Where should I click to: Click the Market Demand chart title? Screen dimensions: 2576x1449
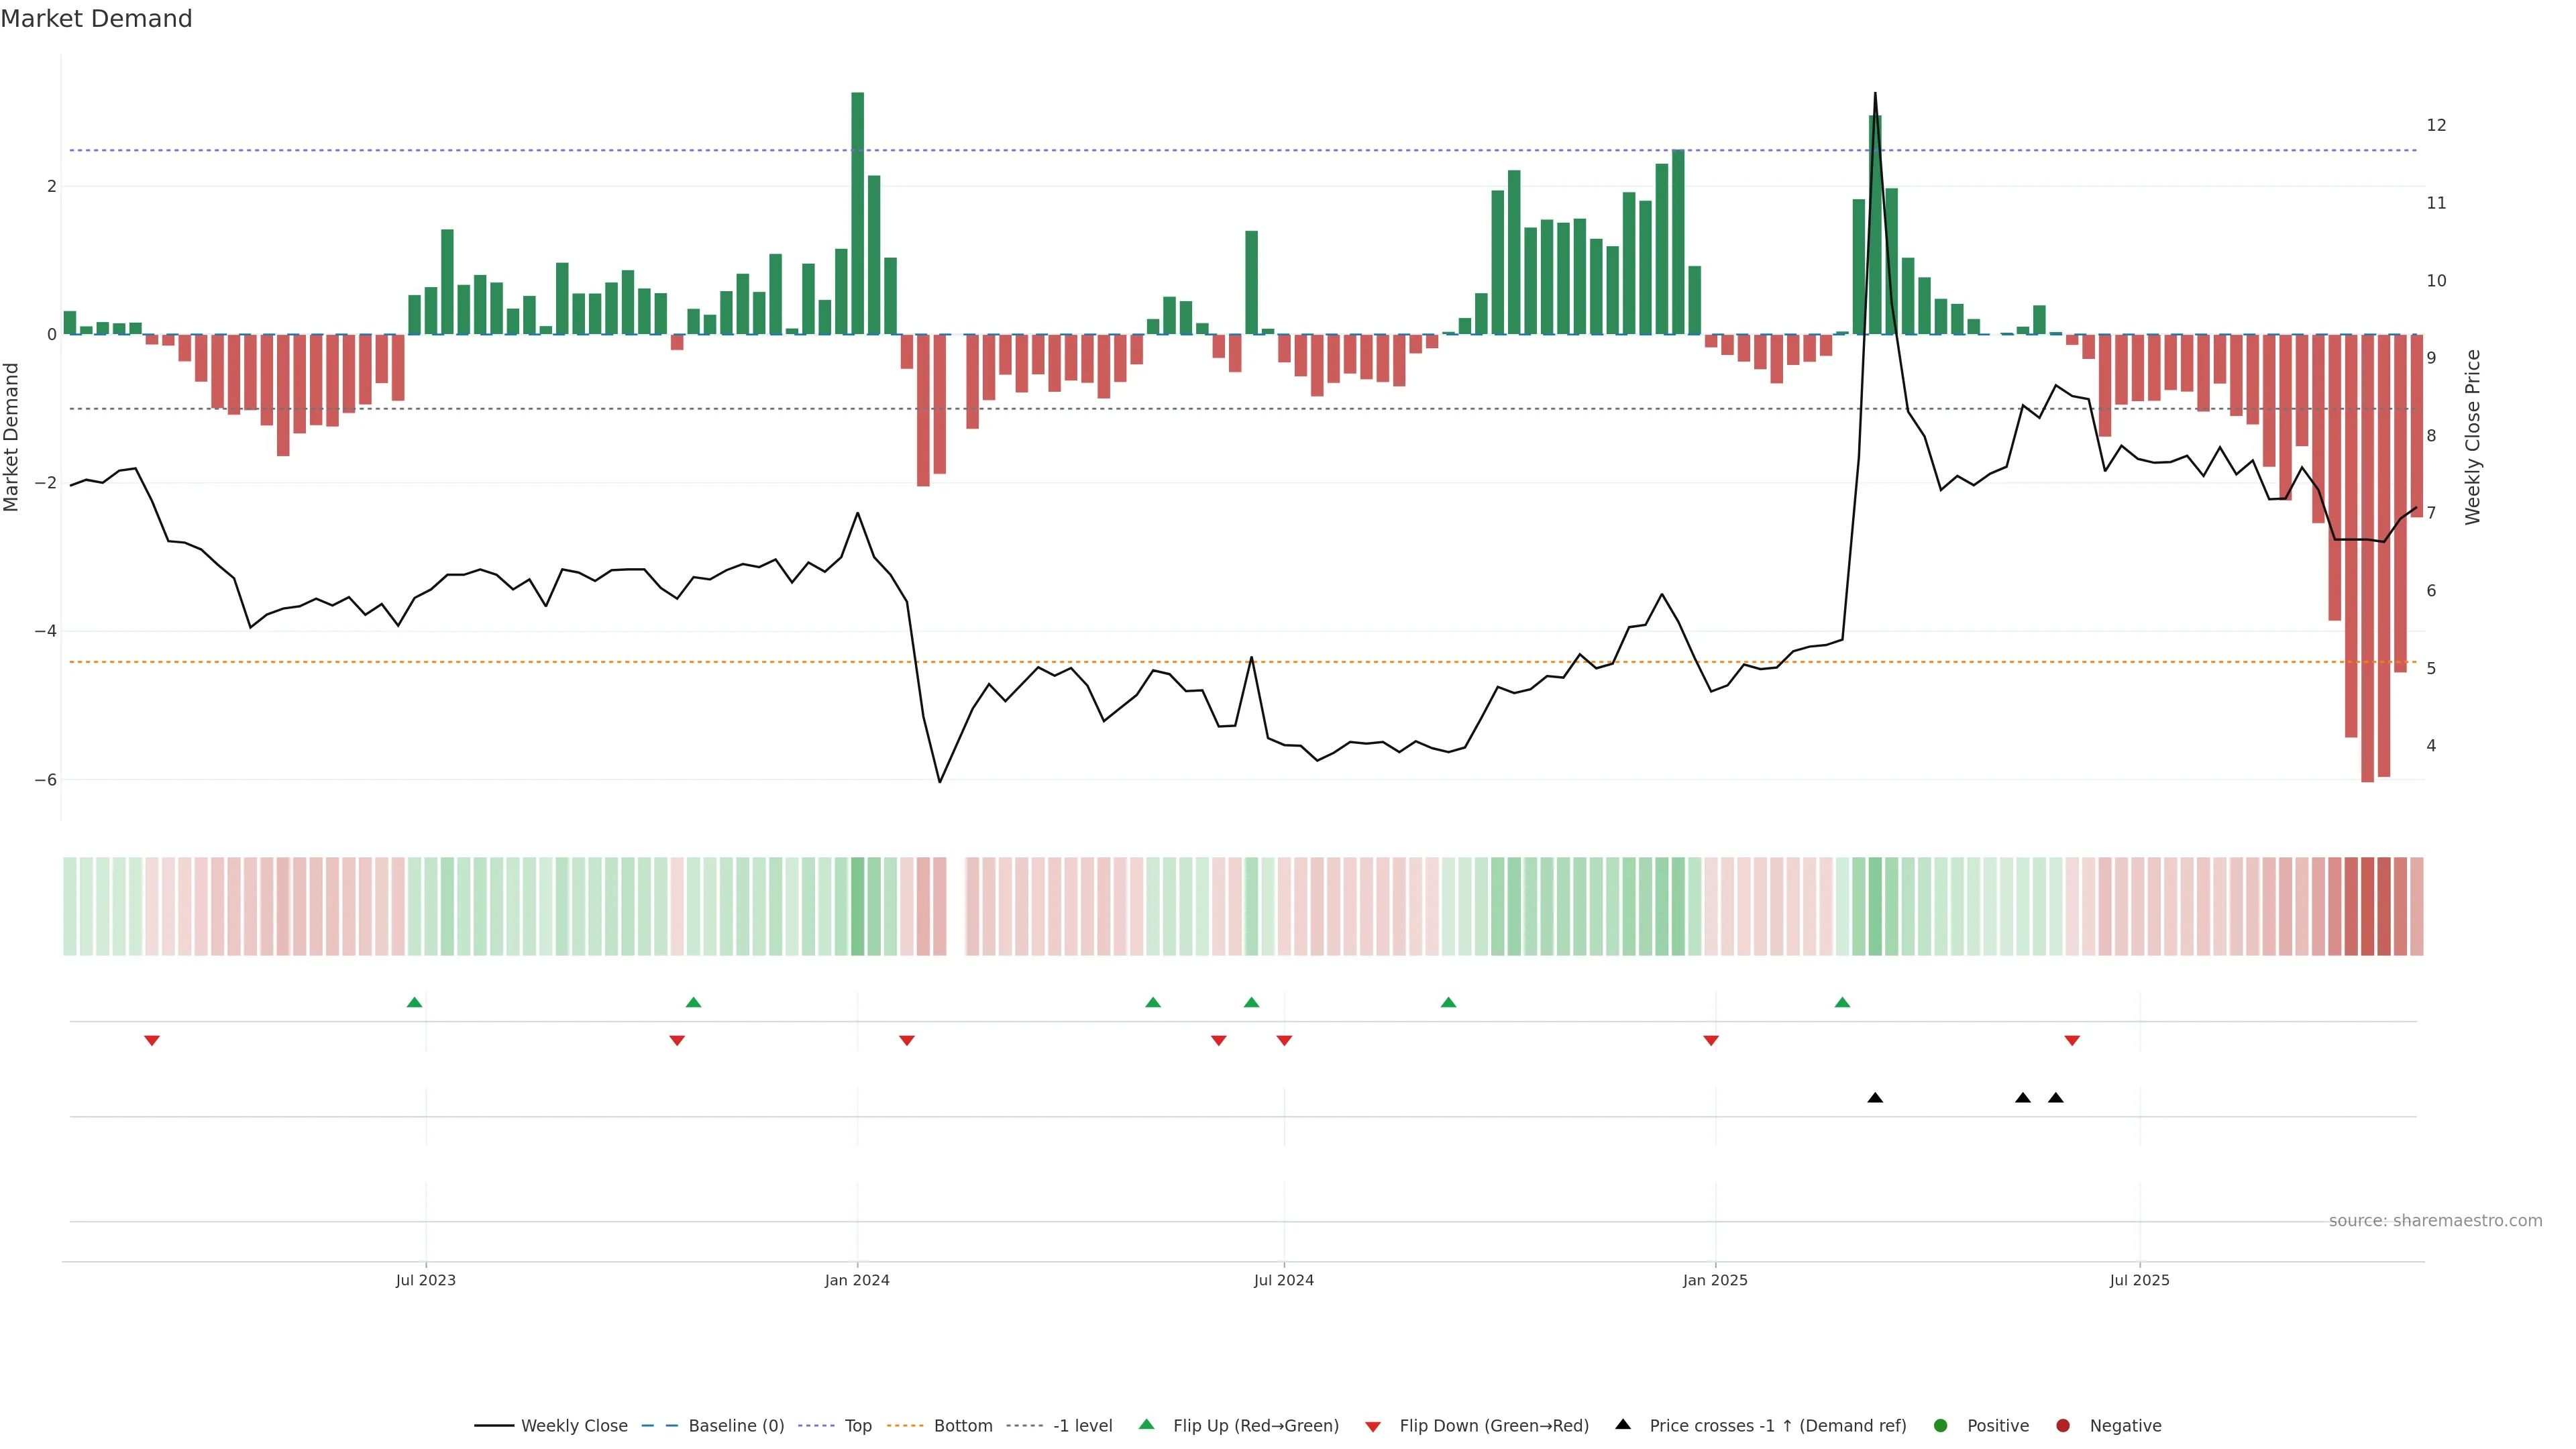pos(96,19)
